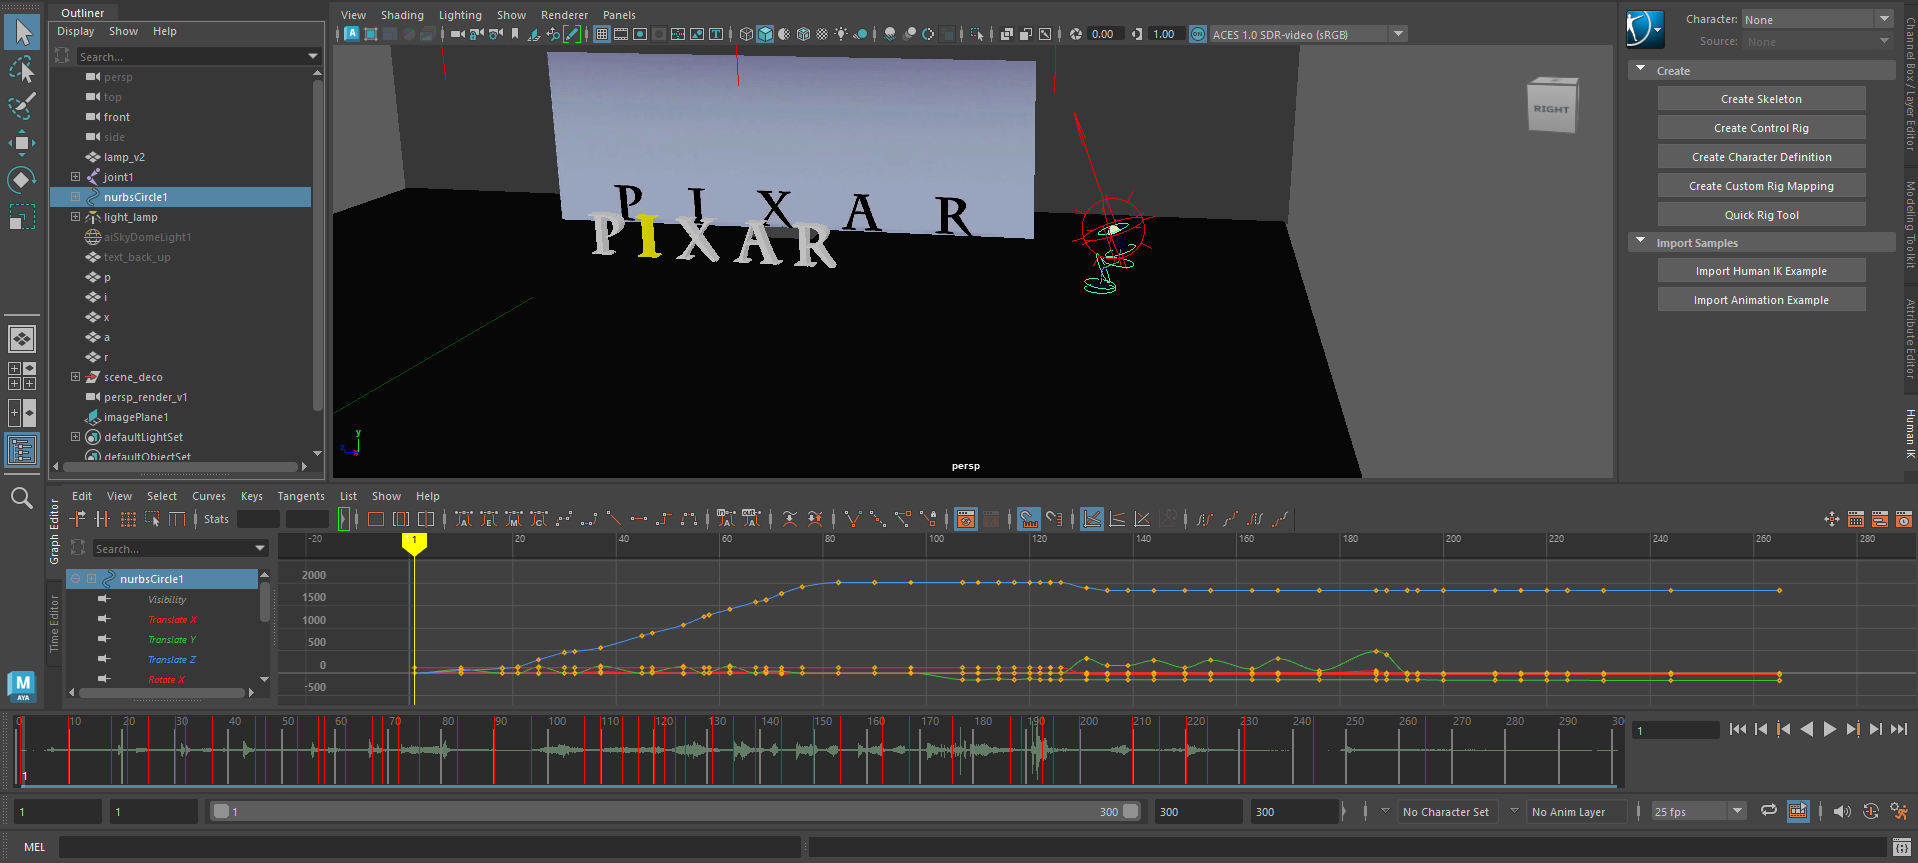Click Create Control Rig button

tap(1761, 128)
